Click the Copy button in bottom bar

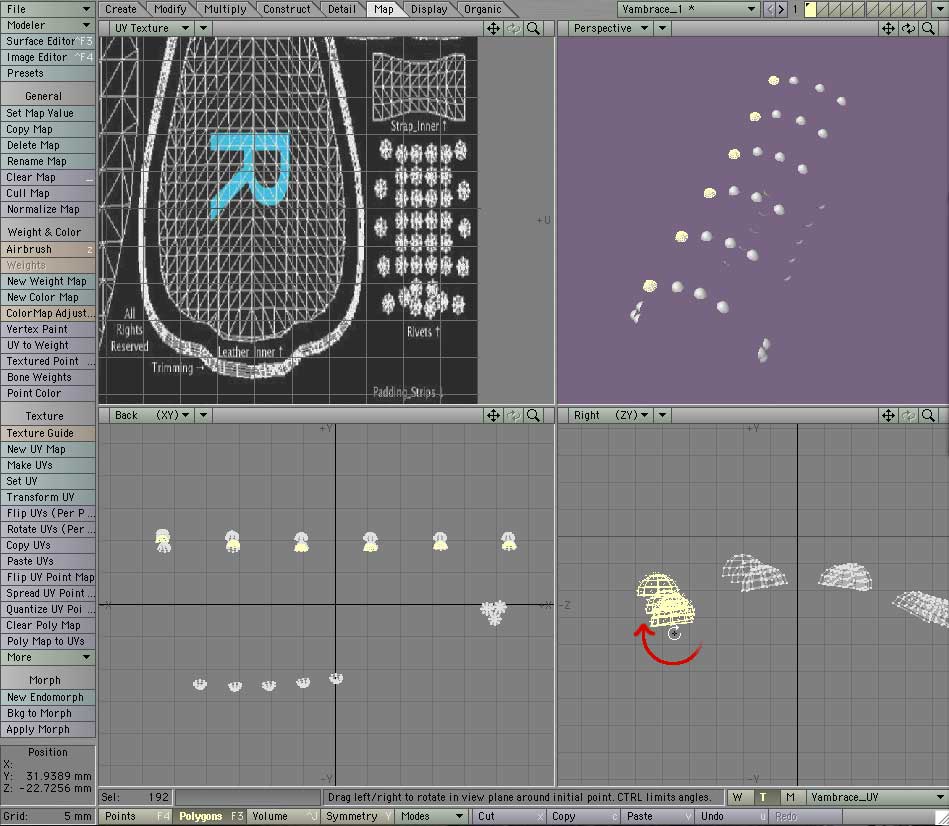(582, 816)
